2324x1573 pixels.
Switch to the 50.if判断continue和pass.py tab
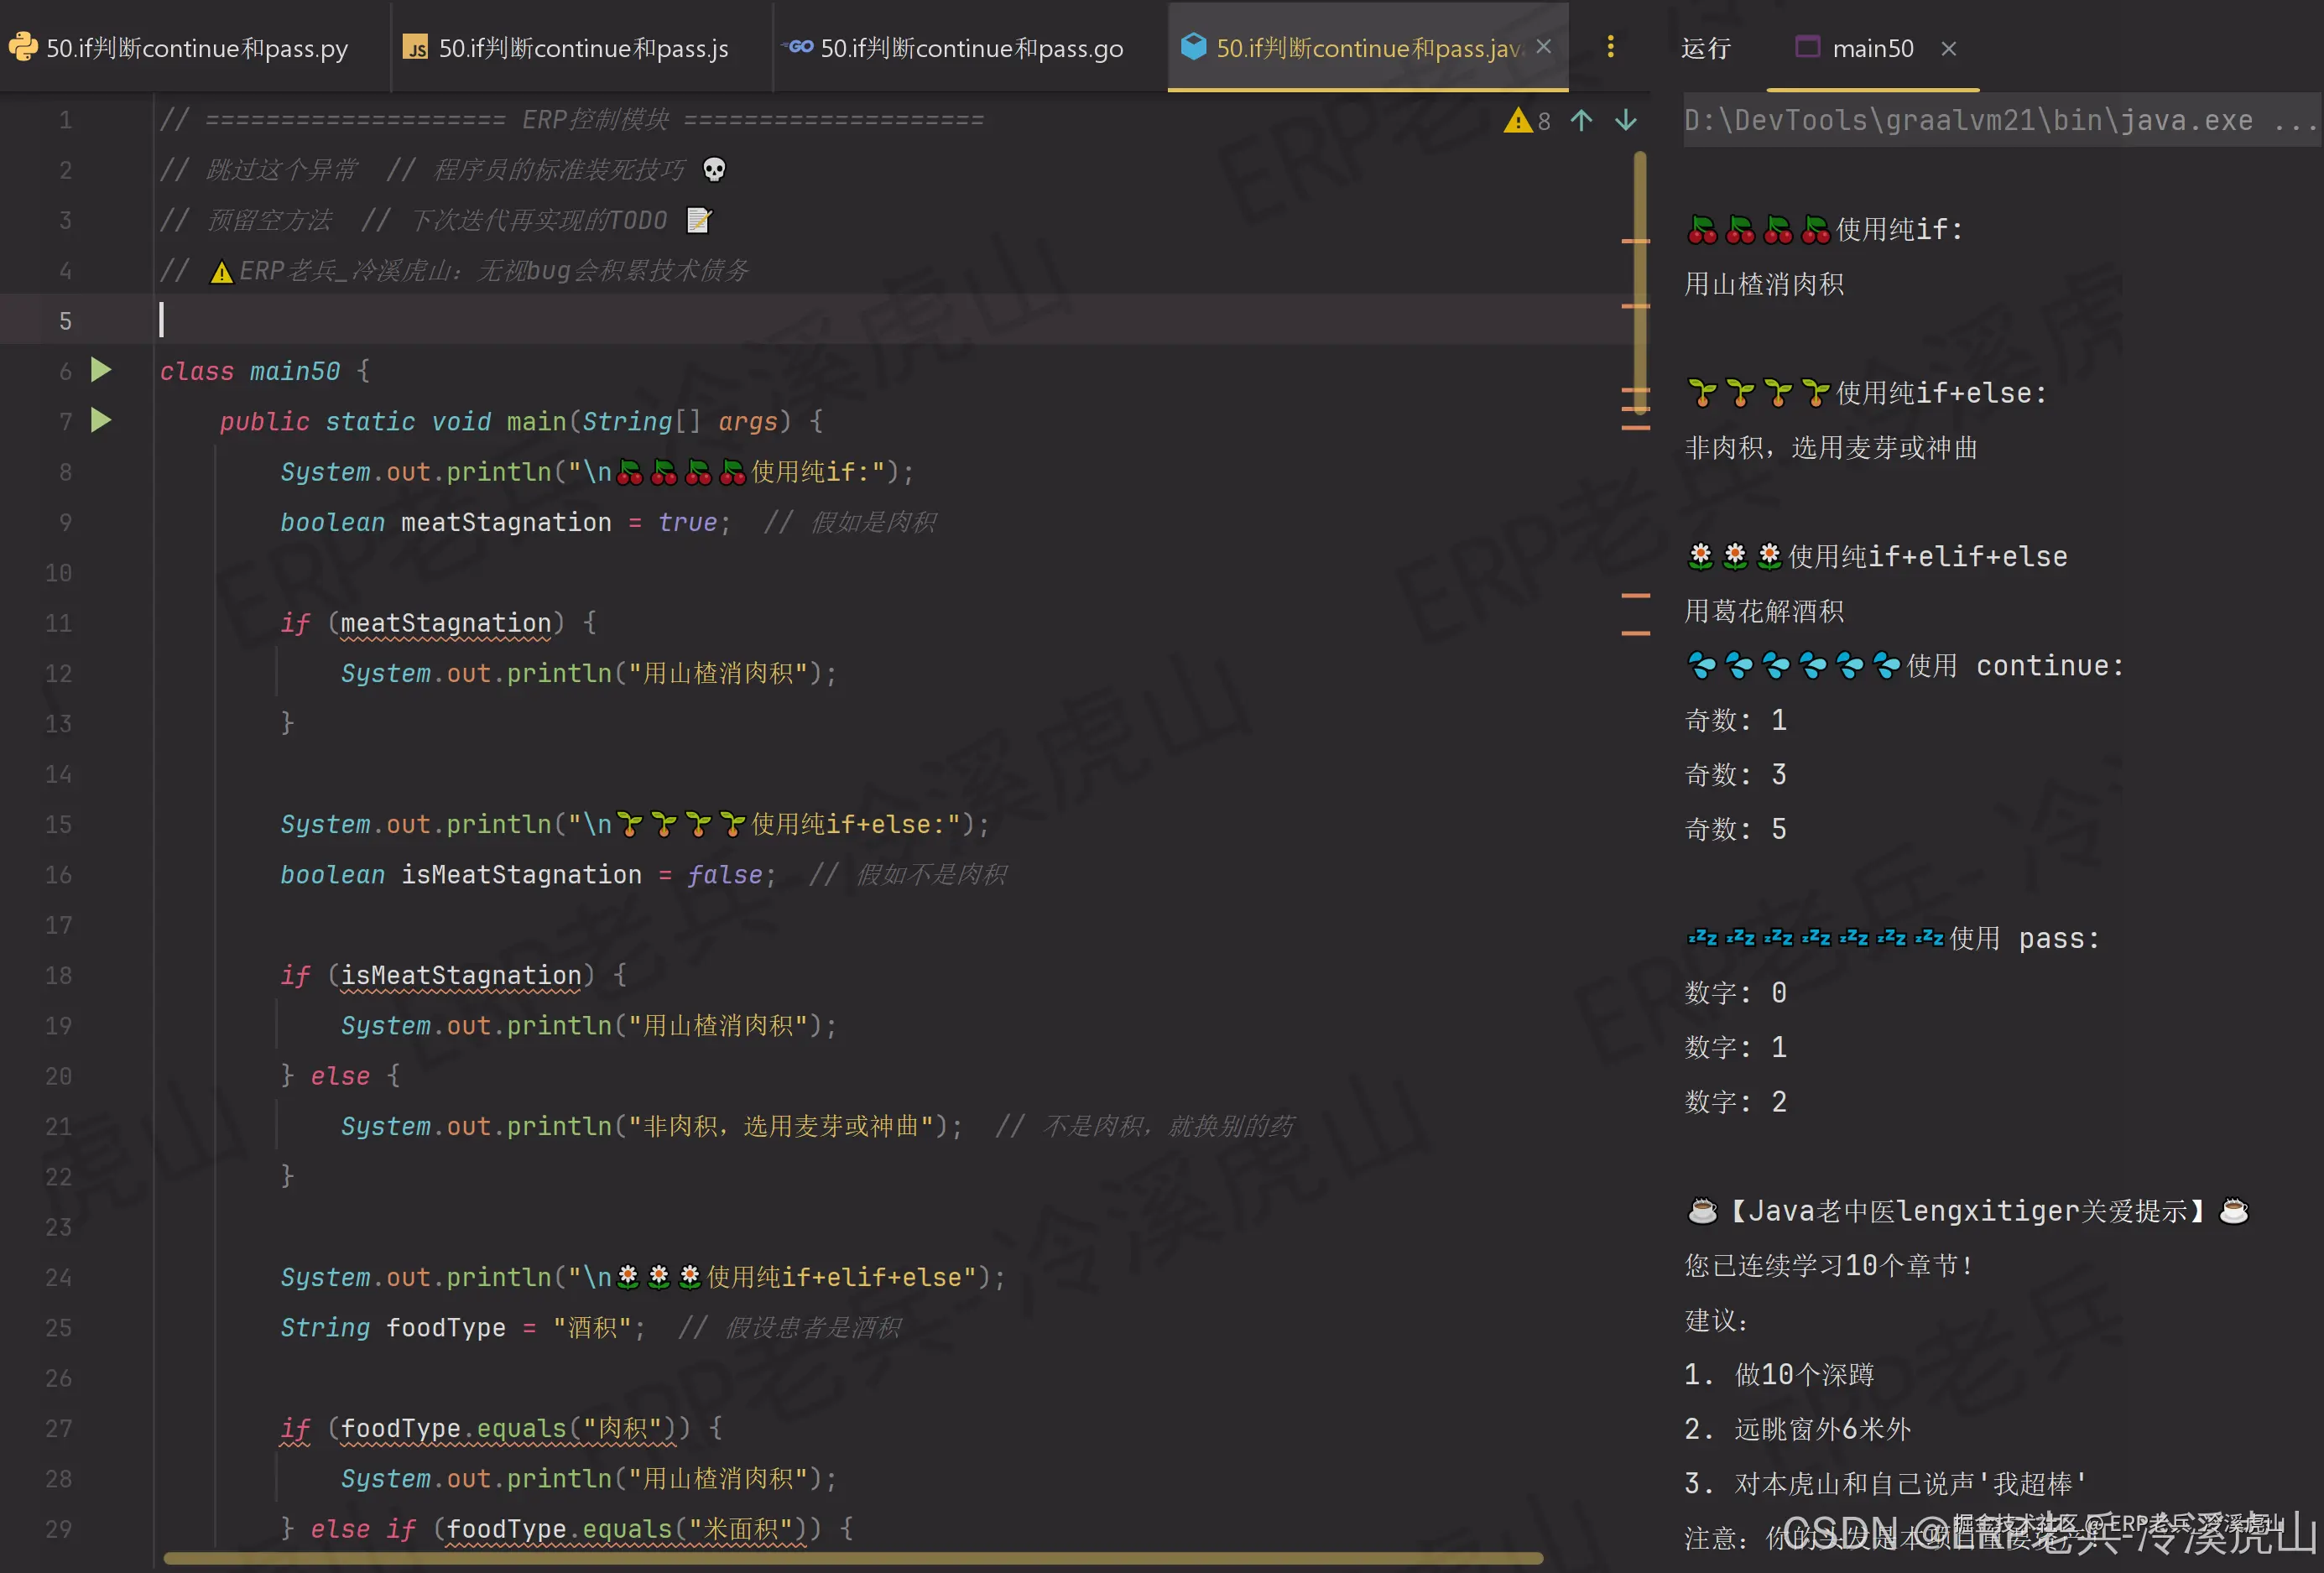coord(196,48)
